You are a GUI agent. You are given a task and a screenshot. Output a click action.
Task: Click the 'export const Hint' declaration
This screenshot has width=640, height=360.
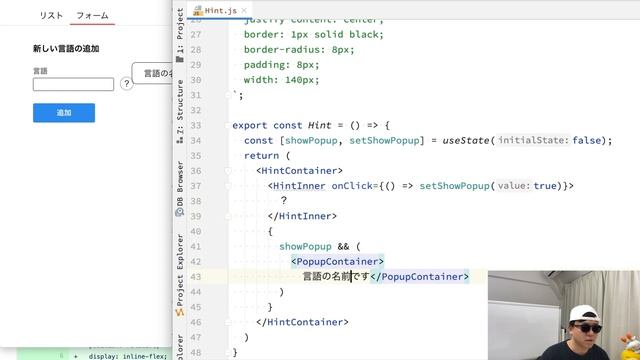tap(282, 126)
